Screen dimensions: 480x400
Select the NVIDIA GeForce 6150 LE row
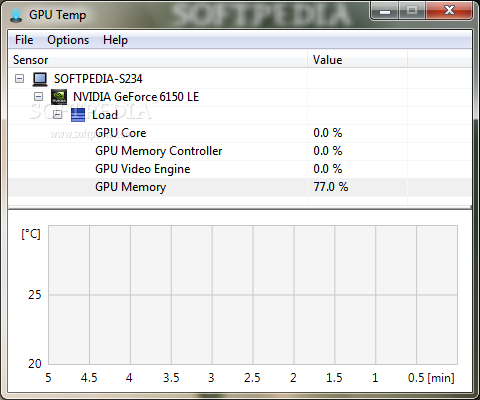coord(240,97)
